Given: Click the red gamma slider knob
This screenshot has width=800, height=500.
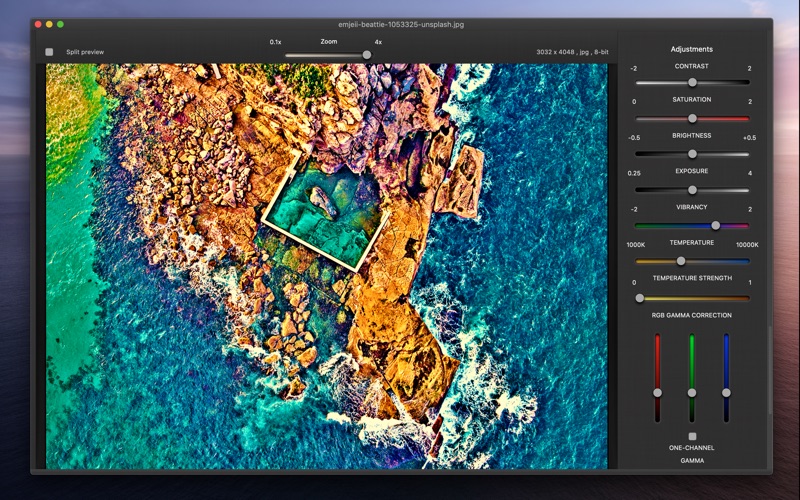Looking at the screenshot, I should coord(658,392).
